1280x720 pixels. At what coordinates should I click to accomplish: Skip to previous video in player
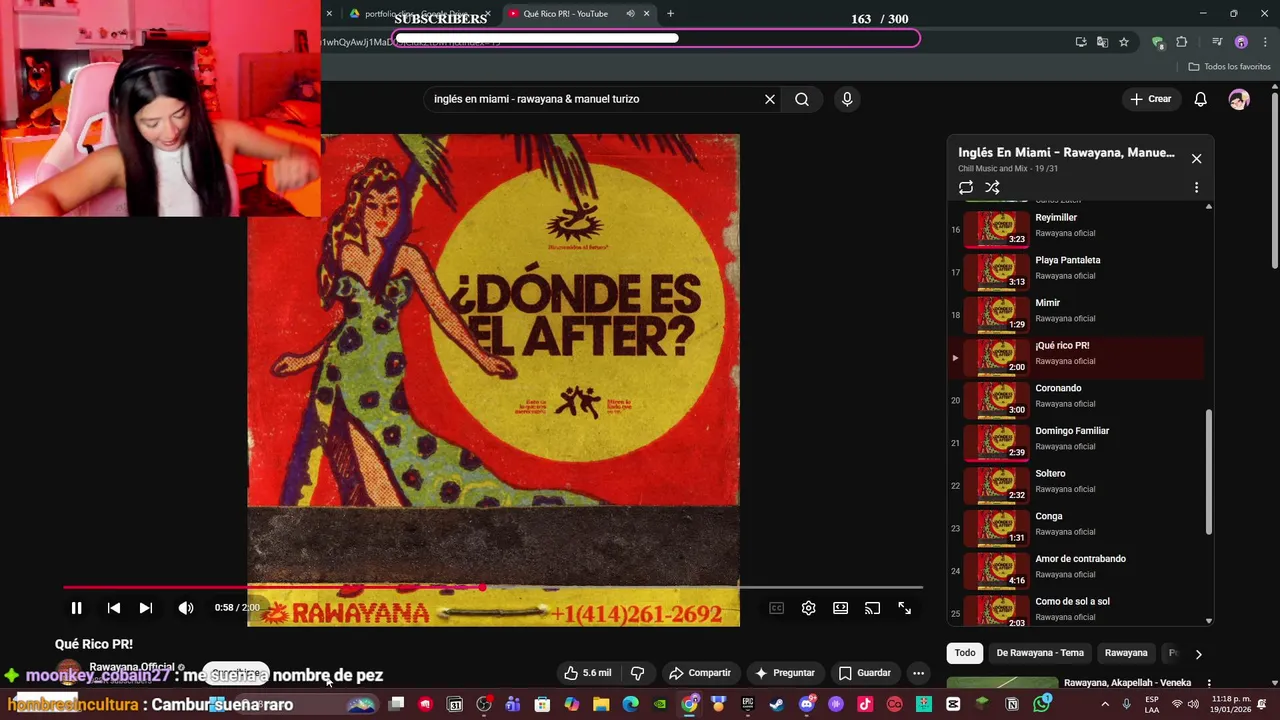tap(114, 608)
